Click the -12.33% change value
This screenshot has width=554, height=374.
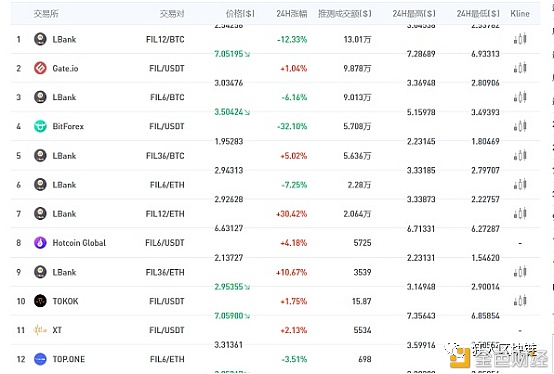pos(292,39)
